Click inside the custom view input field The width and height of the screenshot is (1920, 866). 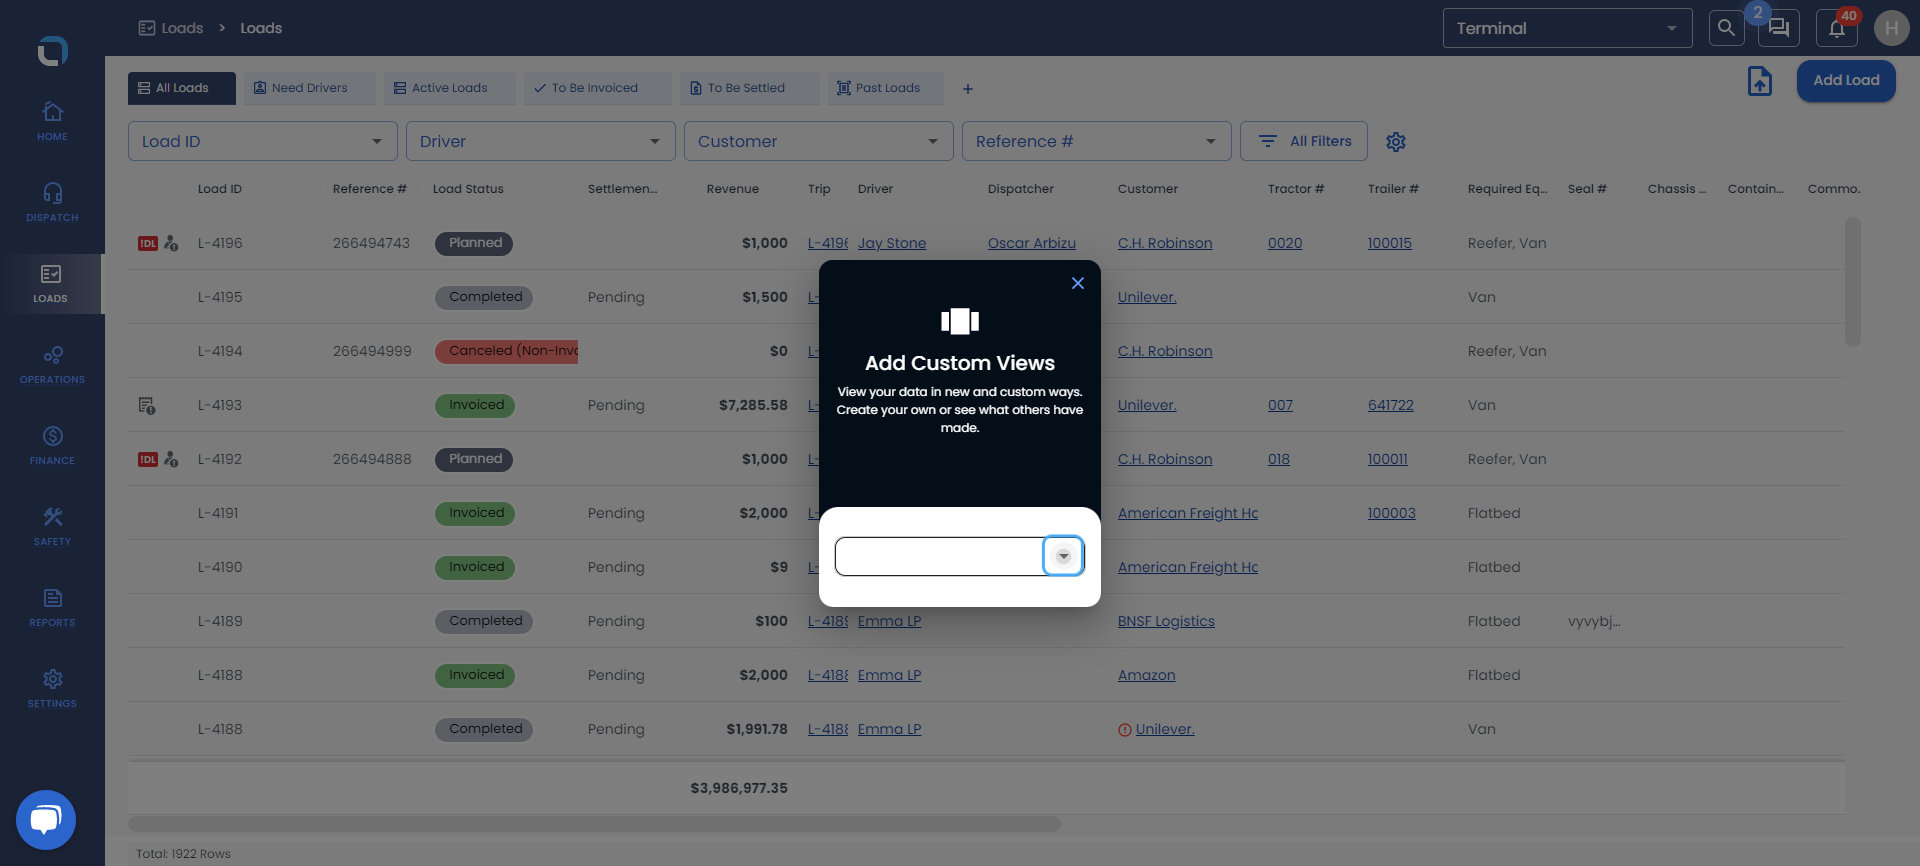(x=939, y=556)
